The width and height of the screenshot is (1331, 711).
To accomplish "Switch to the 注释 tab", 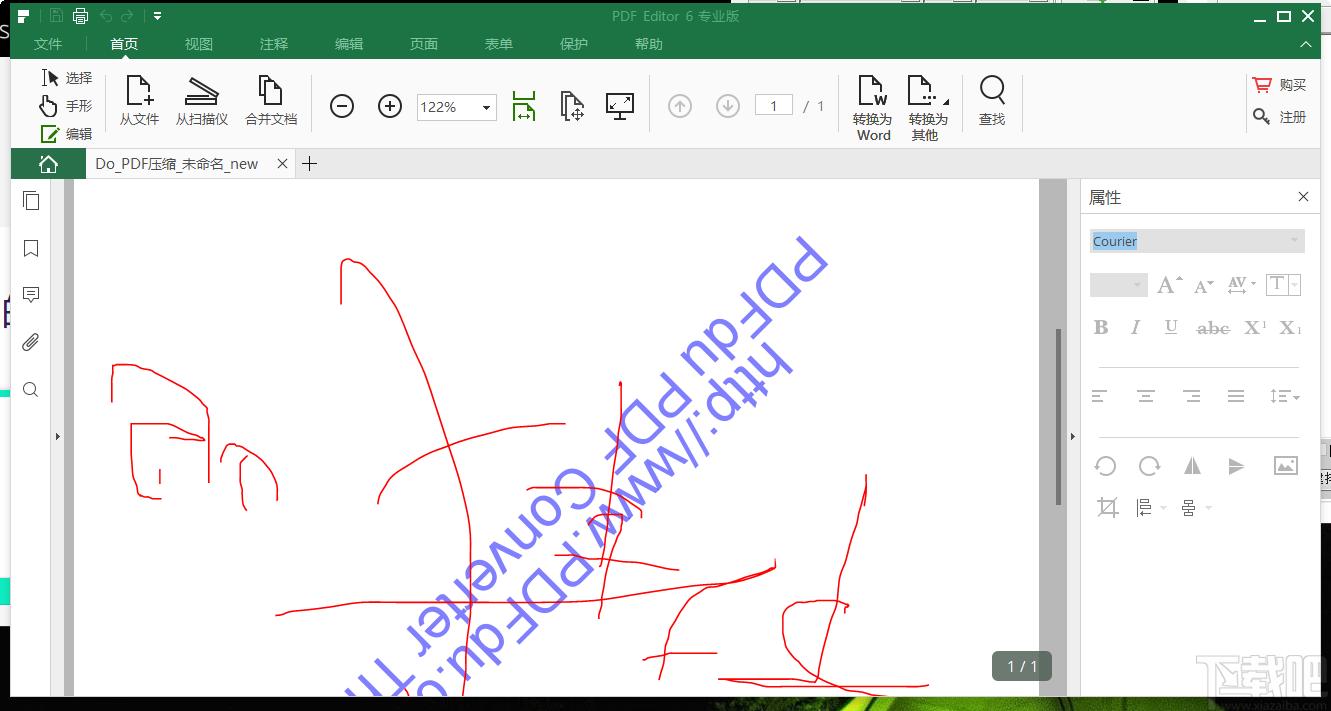I will (274, 44).
